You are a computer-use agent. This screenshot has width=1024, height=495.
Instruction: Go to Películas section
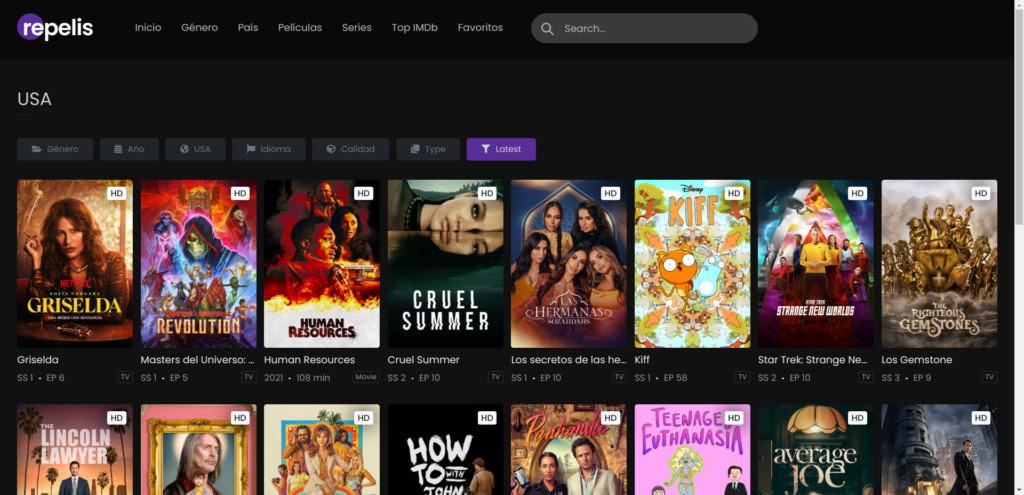click(x=300, y=27)
